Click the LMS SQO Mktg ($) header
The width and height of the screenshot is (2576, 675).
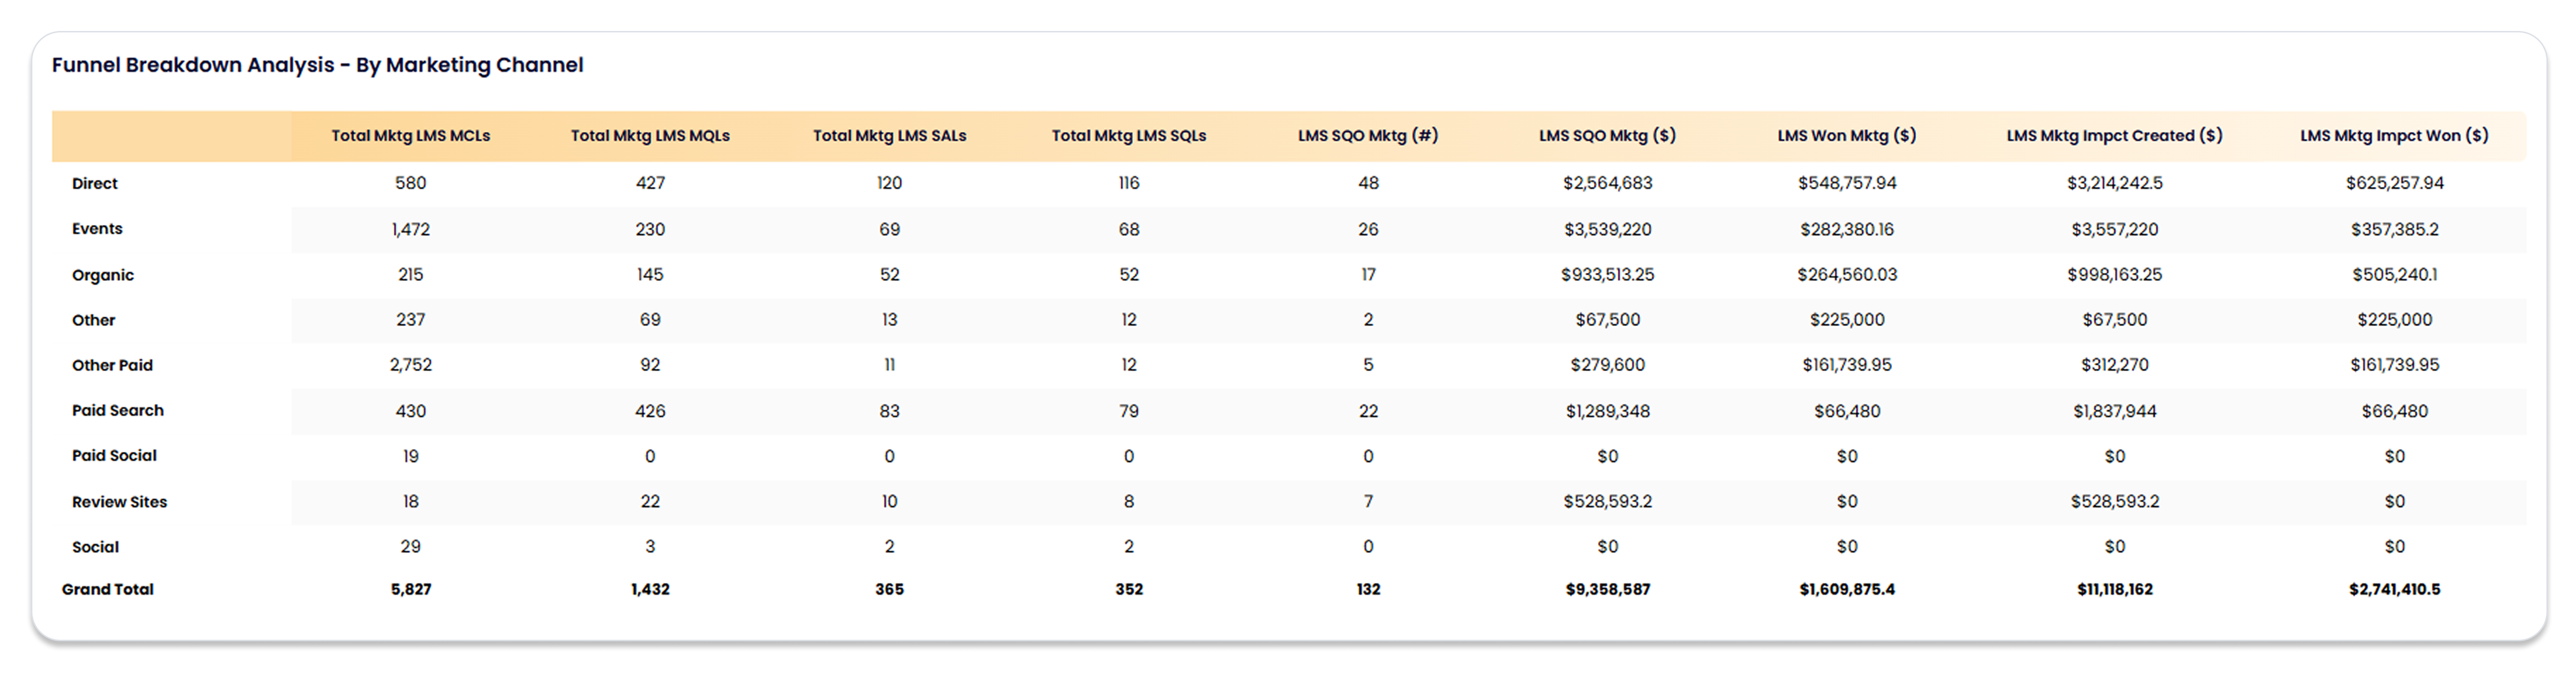point(1607,136)
